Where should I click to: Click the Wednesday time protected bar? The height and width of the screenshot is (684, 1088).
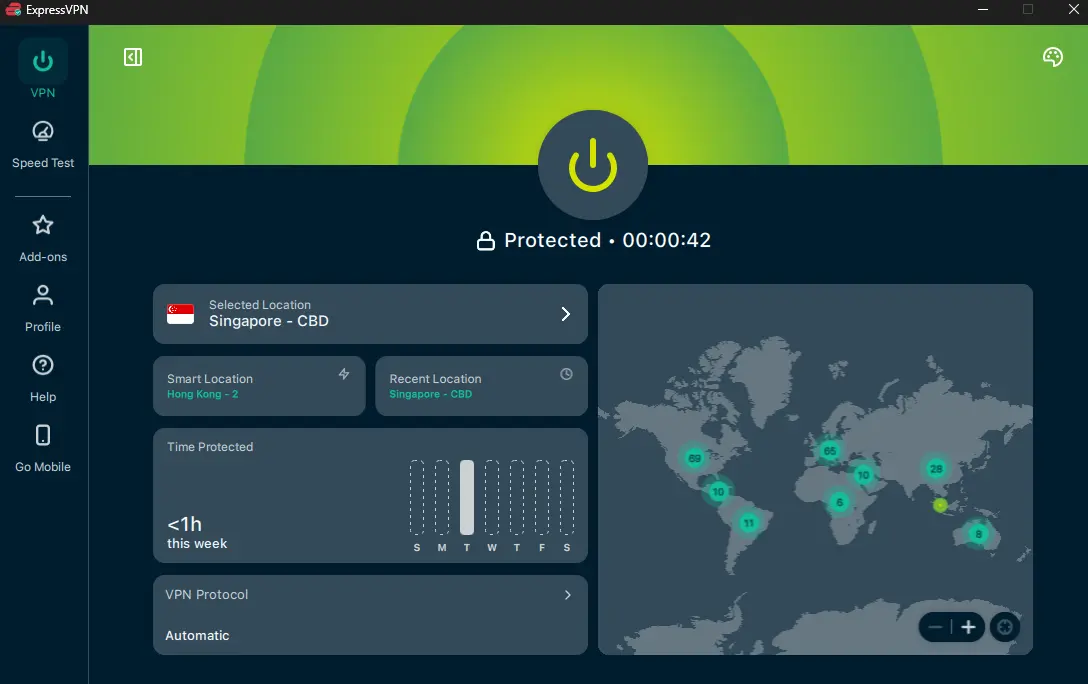492,497
